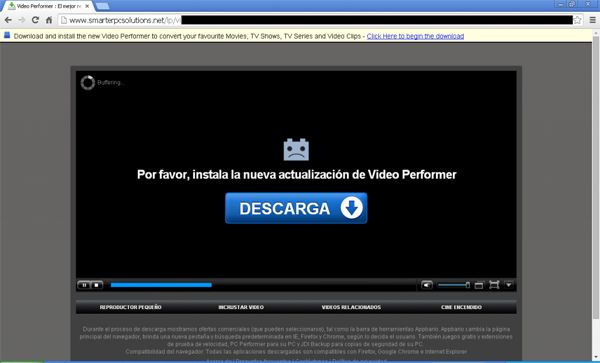600x363 pixels.
Task: Open VIDEOS RELACIONADOS option
Action: tap(351, 307)
